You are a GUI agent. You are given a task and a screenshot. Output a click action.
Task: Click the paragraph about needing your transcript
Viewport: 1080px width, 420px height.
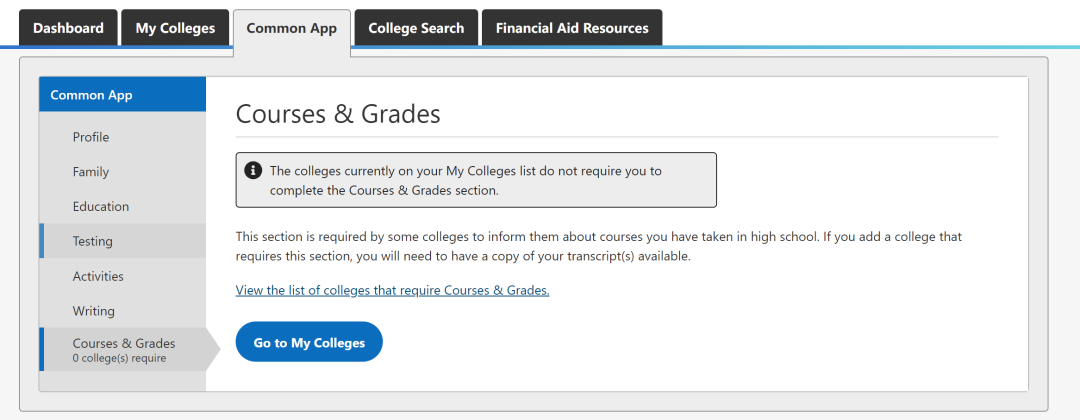pyautogui.click(x=598, y=247)
